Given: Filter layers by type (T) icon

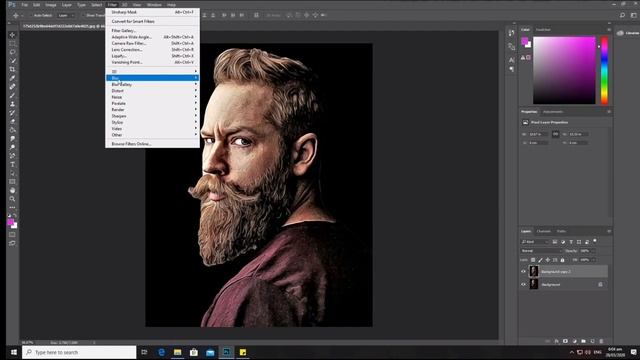Looking at the screenshot, I should coord(571,242).
